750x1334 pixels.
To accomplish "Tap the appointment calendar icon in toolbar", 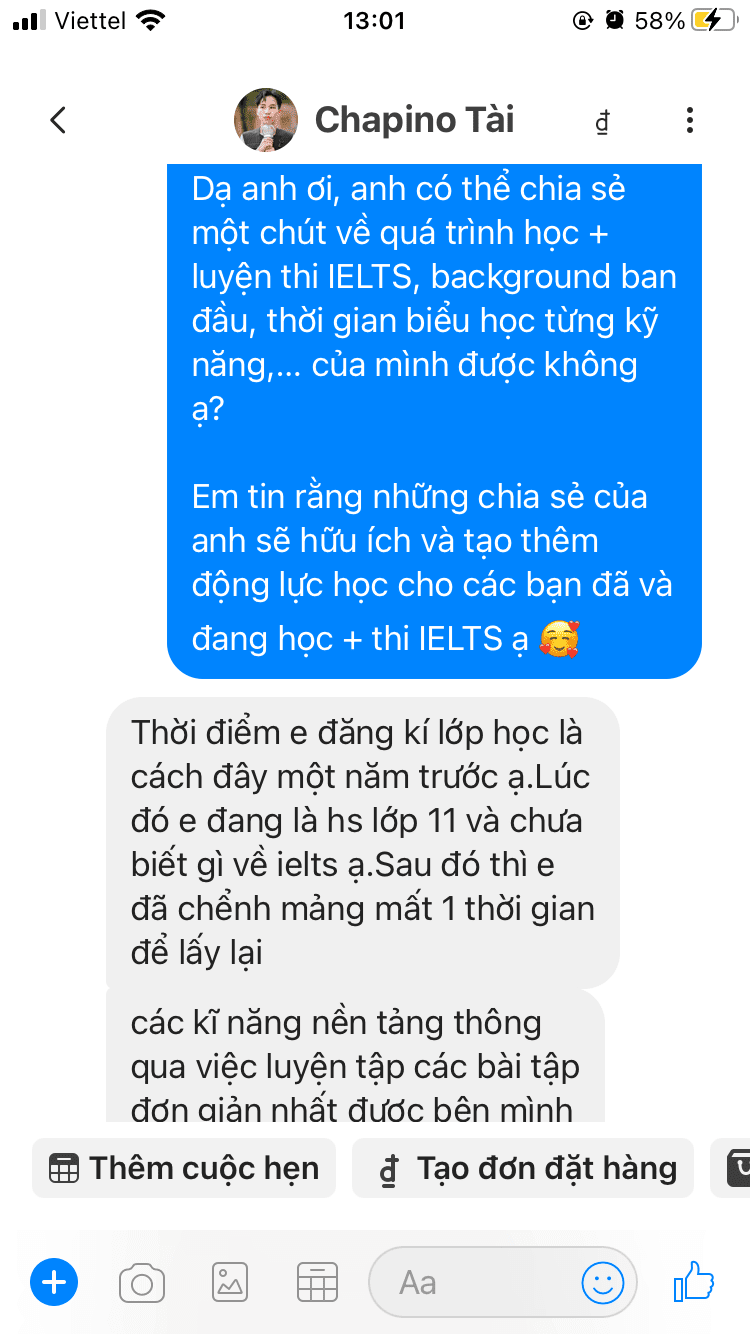I will (x=318, y=1283).
